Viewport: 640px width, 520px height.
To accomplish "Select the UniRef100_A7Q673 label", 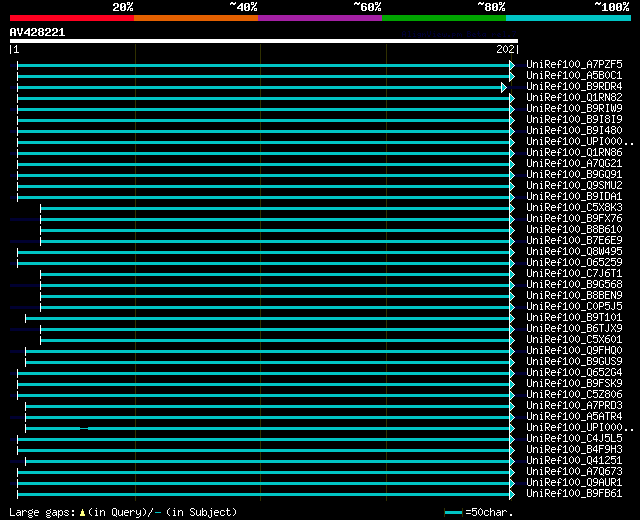I will 574,472.
